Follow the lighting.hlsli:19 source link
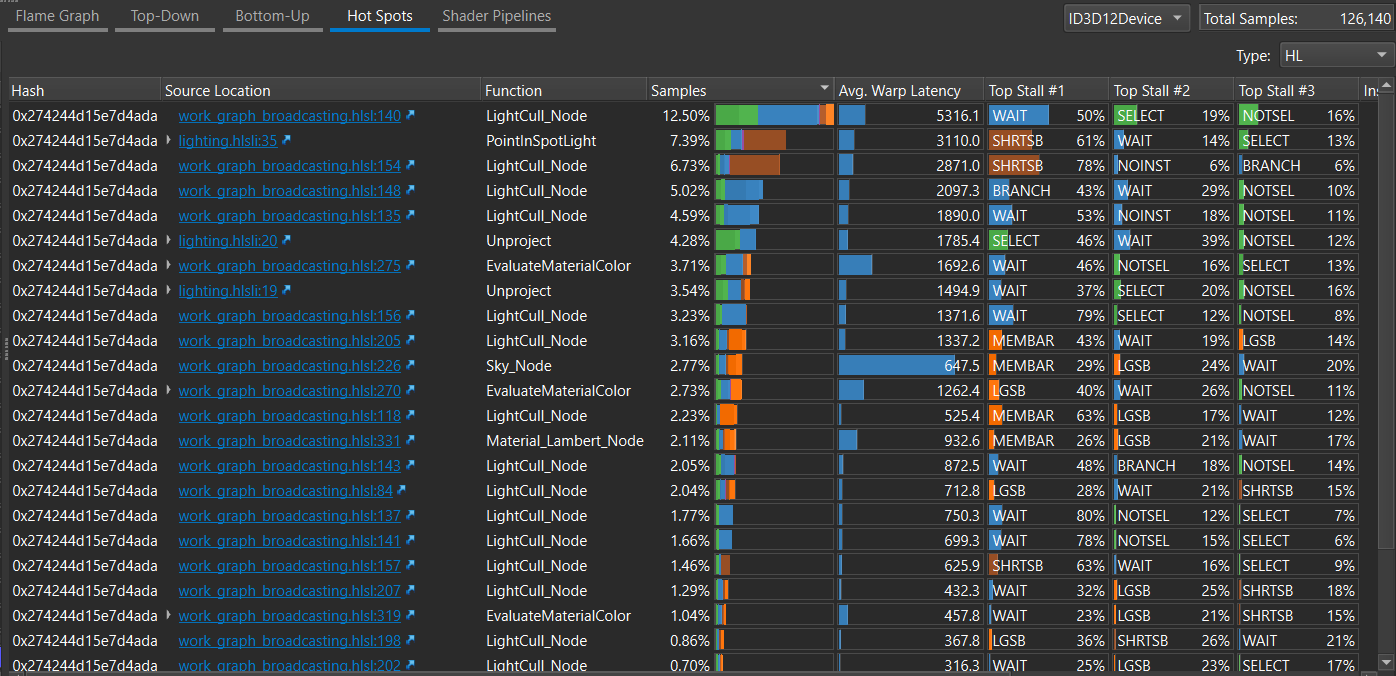This screenshot has width=1396, height=676. point(228,291)
